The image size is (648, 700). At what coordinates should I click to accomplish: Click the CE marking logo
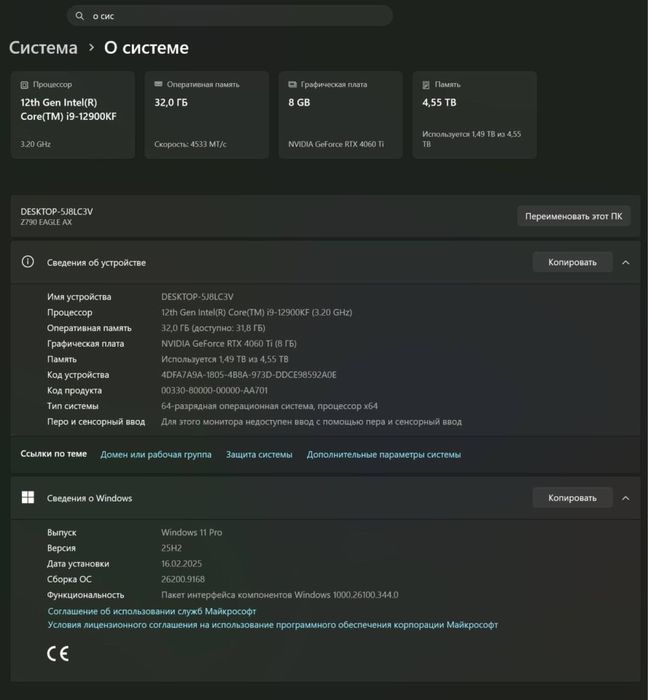pyautogui.click(x=58, y=654)
